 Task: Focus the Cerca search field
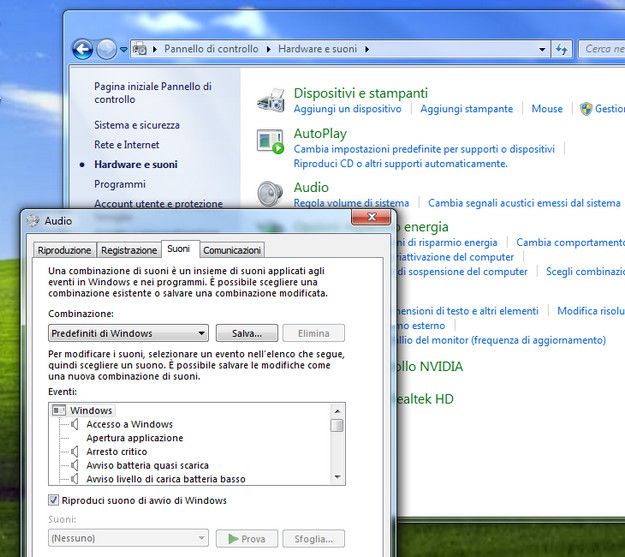(x=602, y=49)
